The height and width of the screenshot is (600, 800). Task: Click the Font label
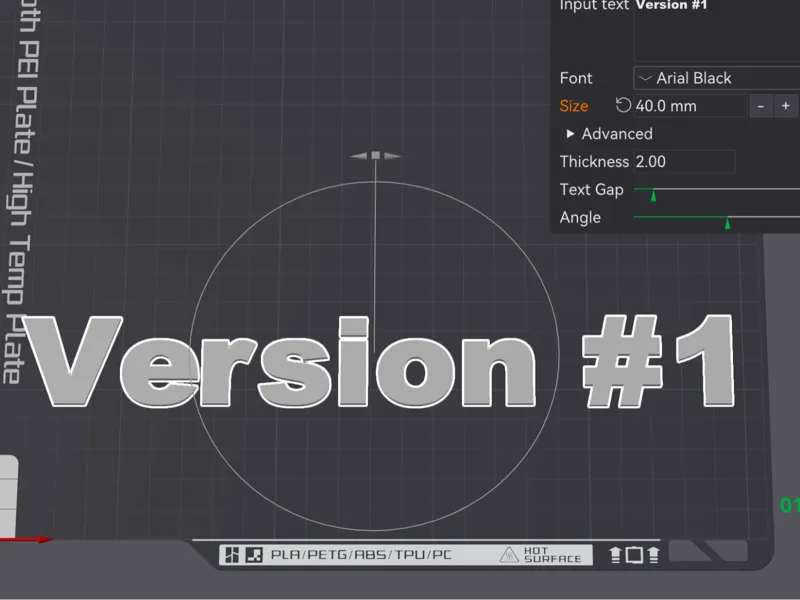coord(576,78)
